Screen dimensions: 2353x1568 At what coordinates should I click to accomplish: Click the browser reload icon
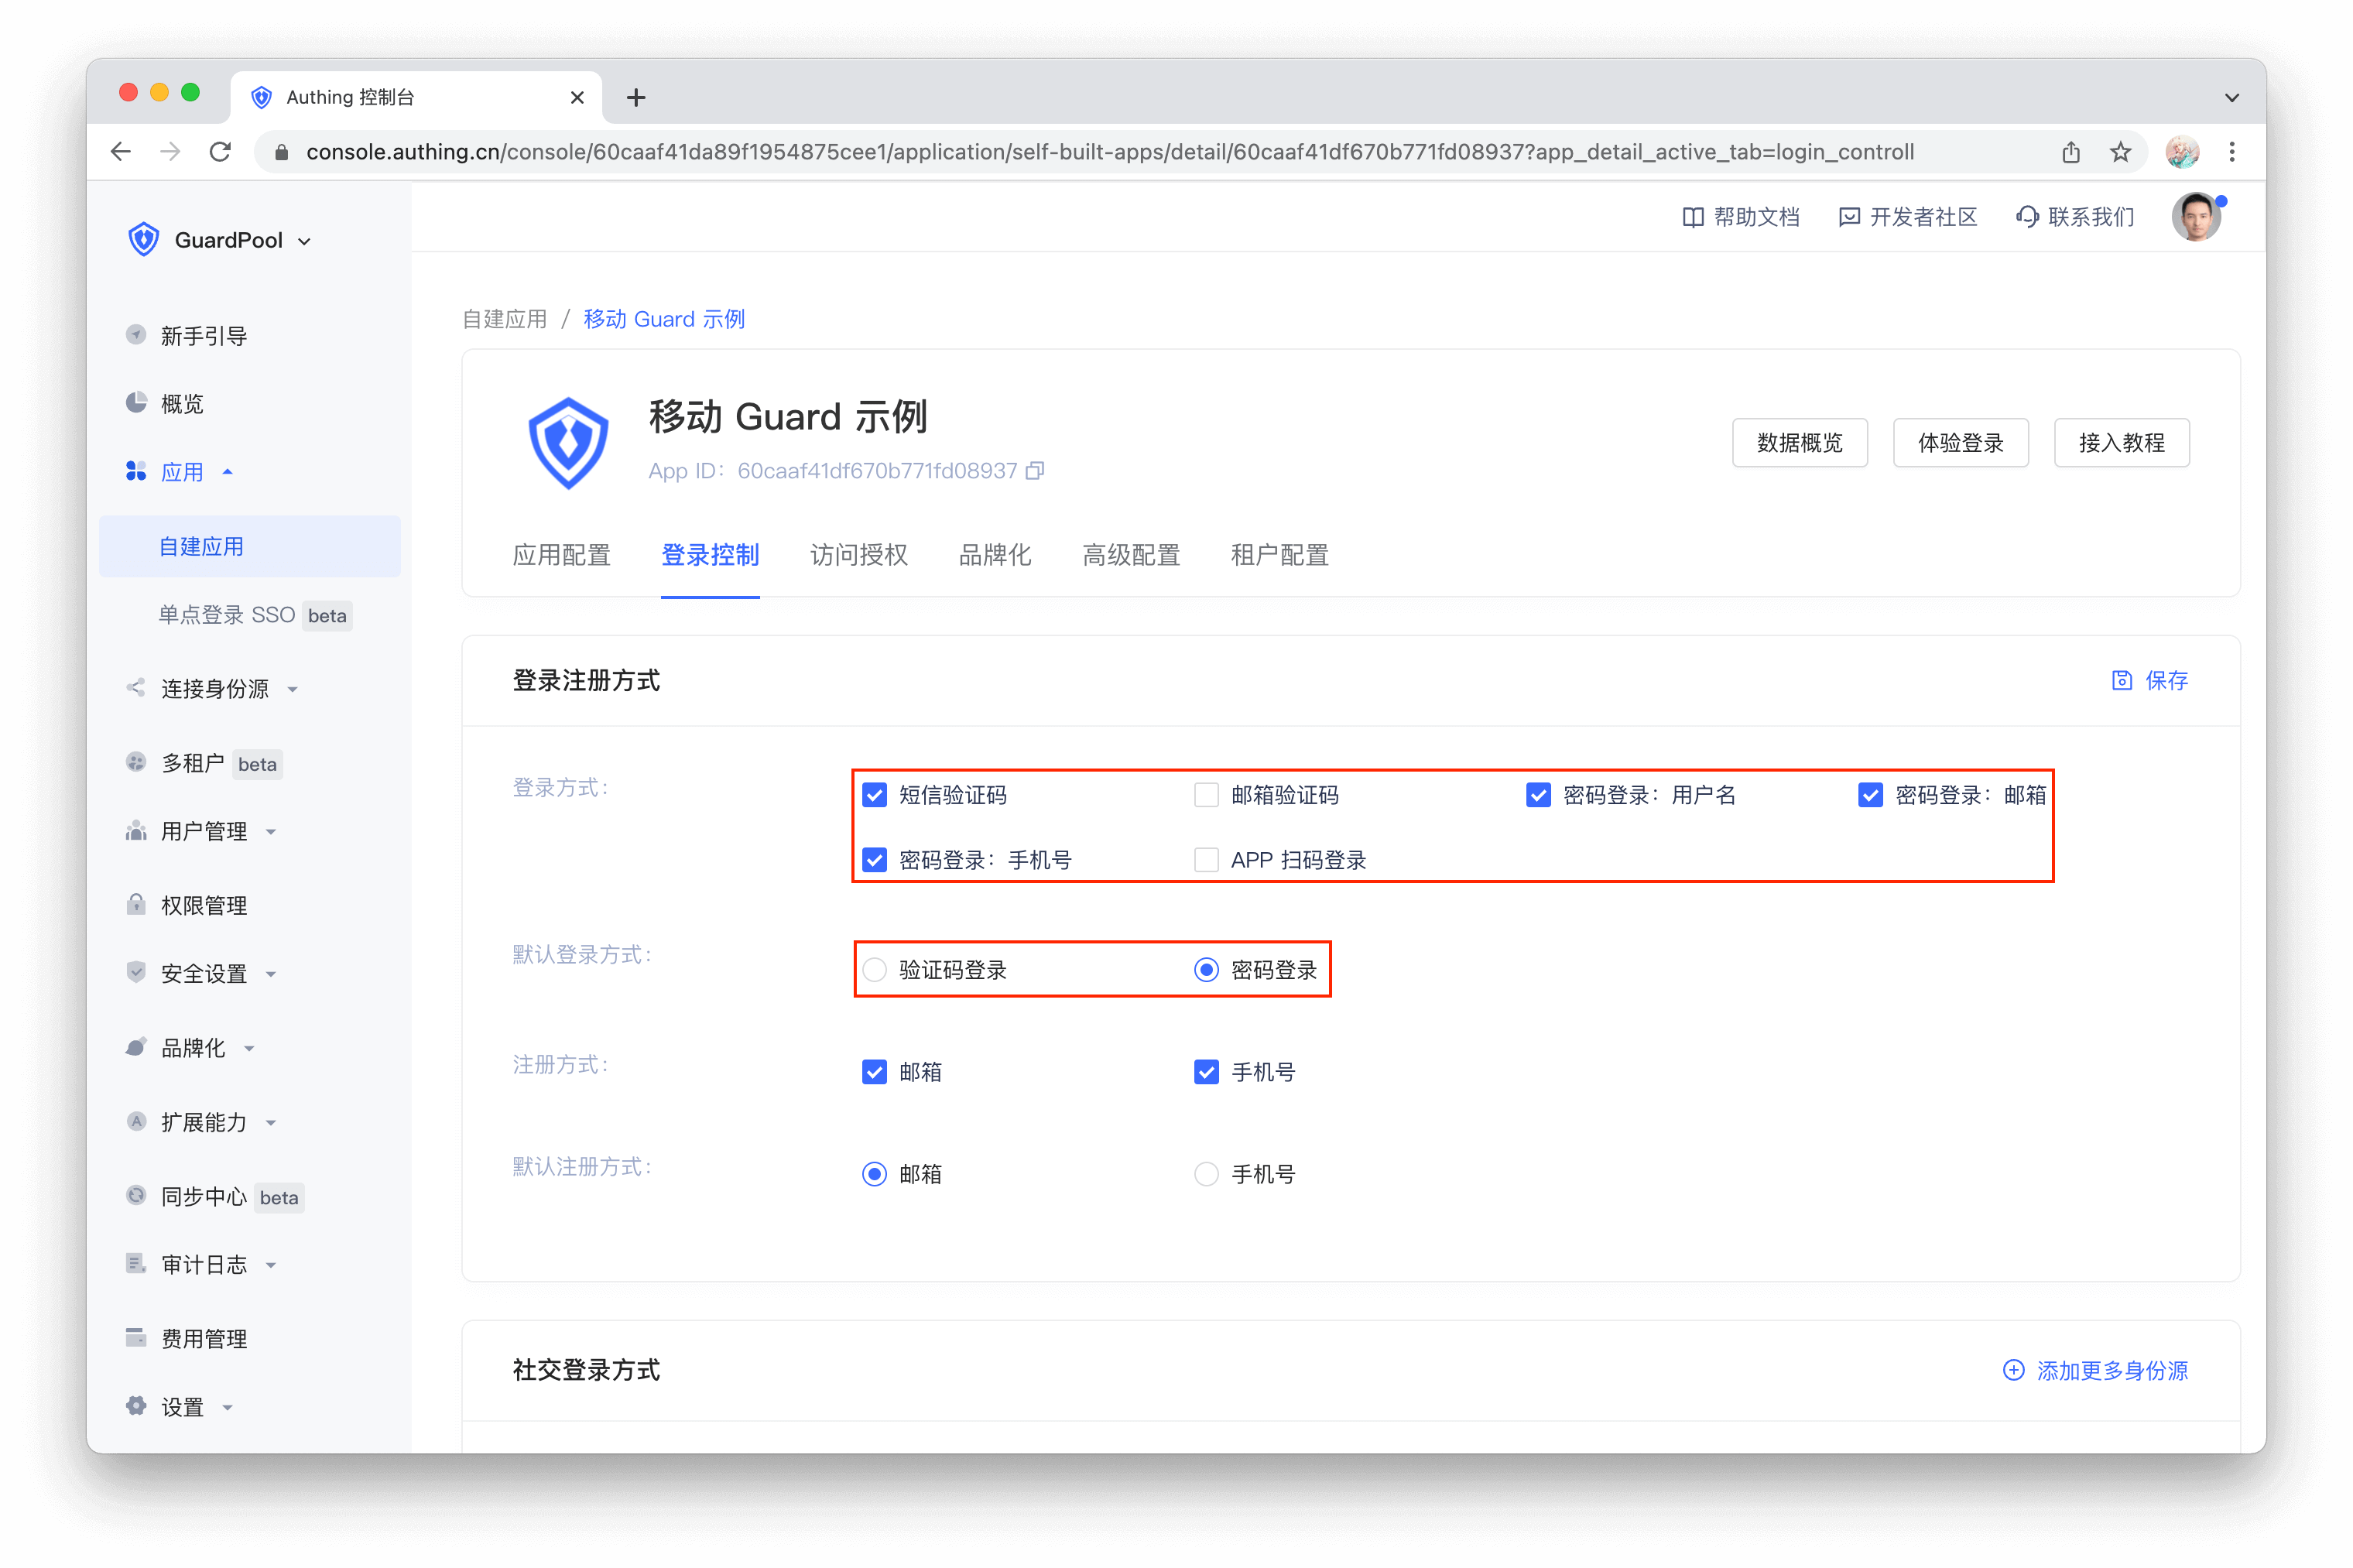pos(221,152)
